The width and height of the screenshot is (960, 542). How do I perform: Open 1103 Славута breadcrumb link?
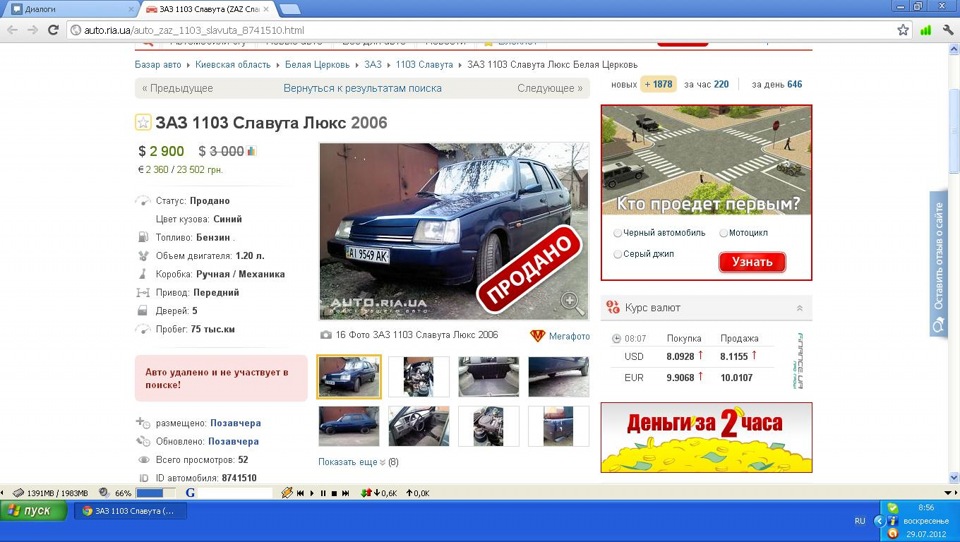click(x=424, y=64)
